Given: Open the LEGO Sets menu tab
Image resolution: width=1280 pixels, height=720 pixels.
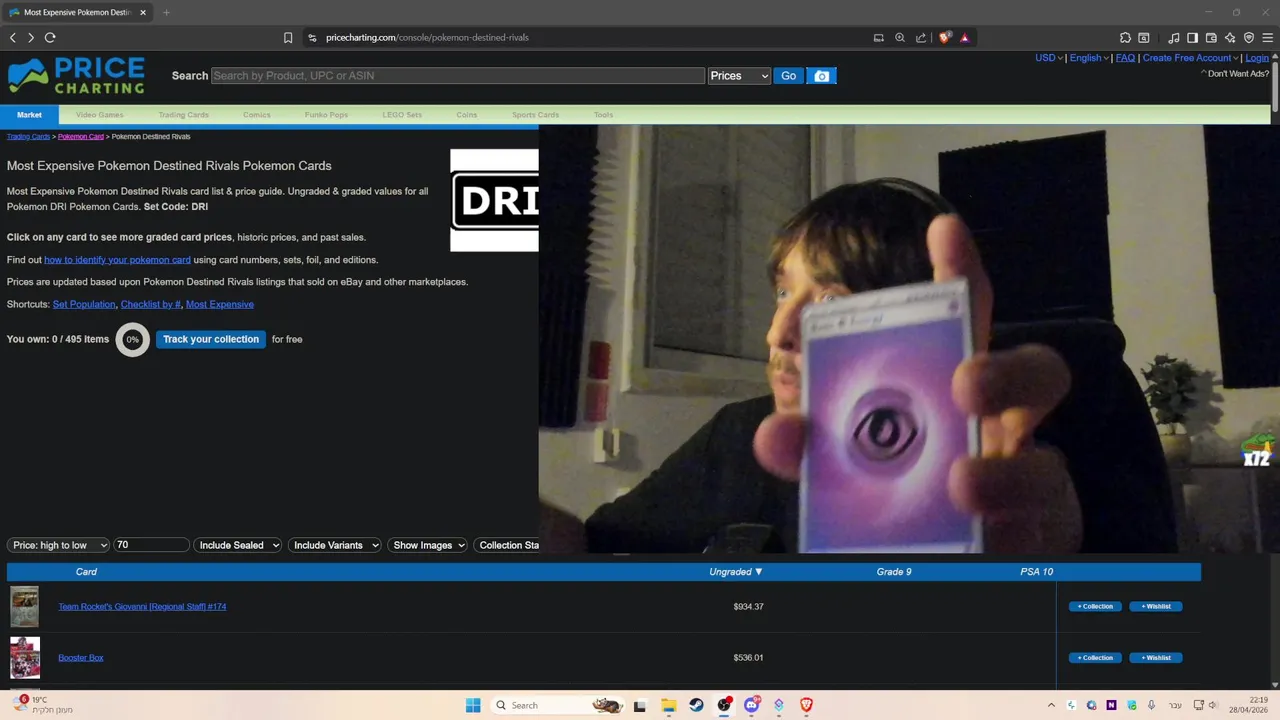Looking at the screenshot, I should [402, 115].
